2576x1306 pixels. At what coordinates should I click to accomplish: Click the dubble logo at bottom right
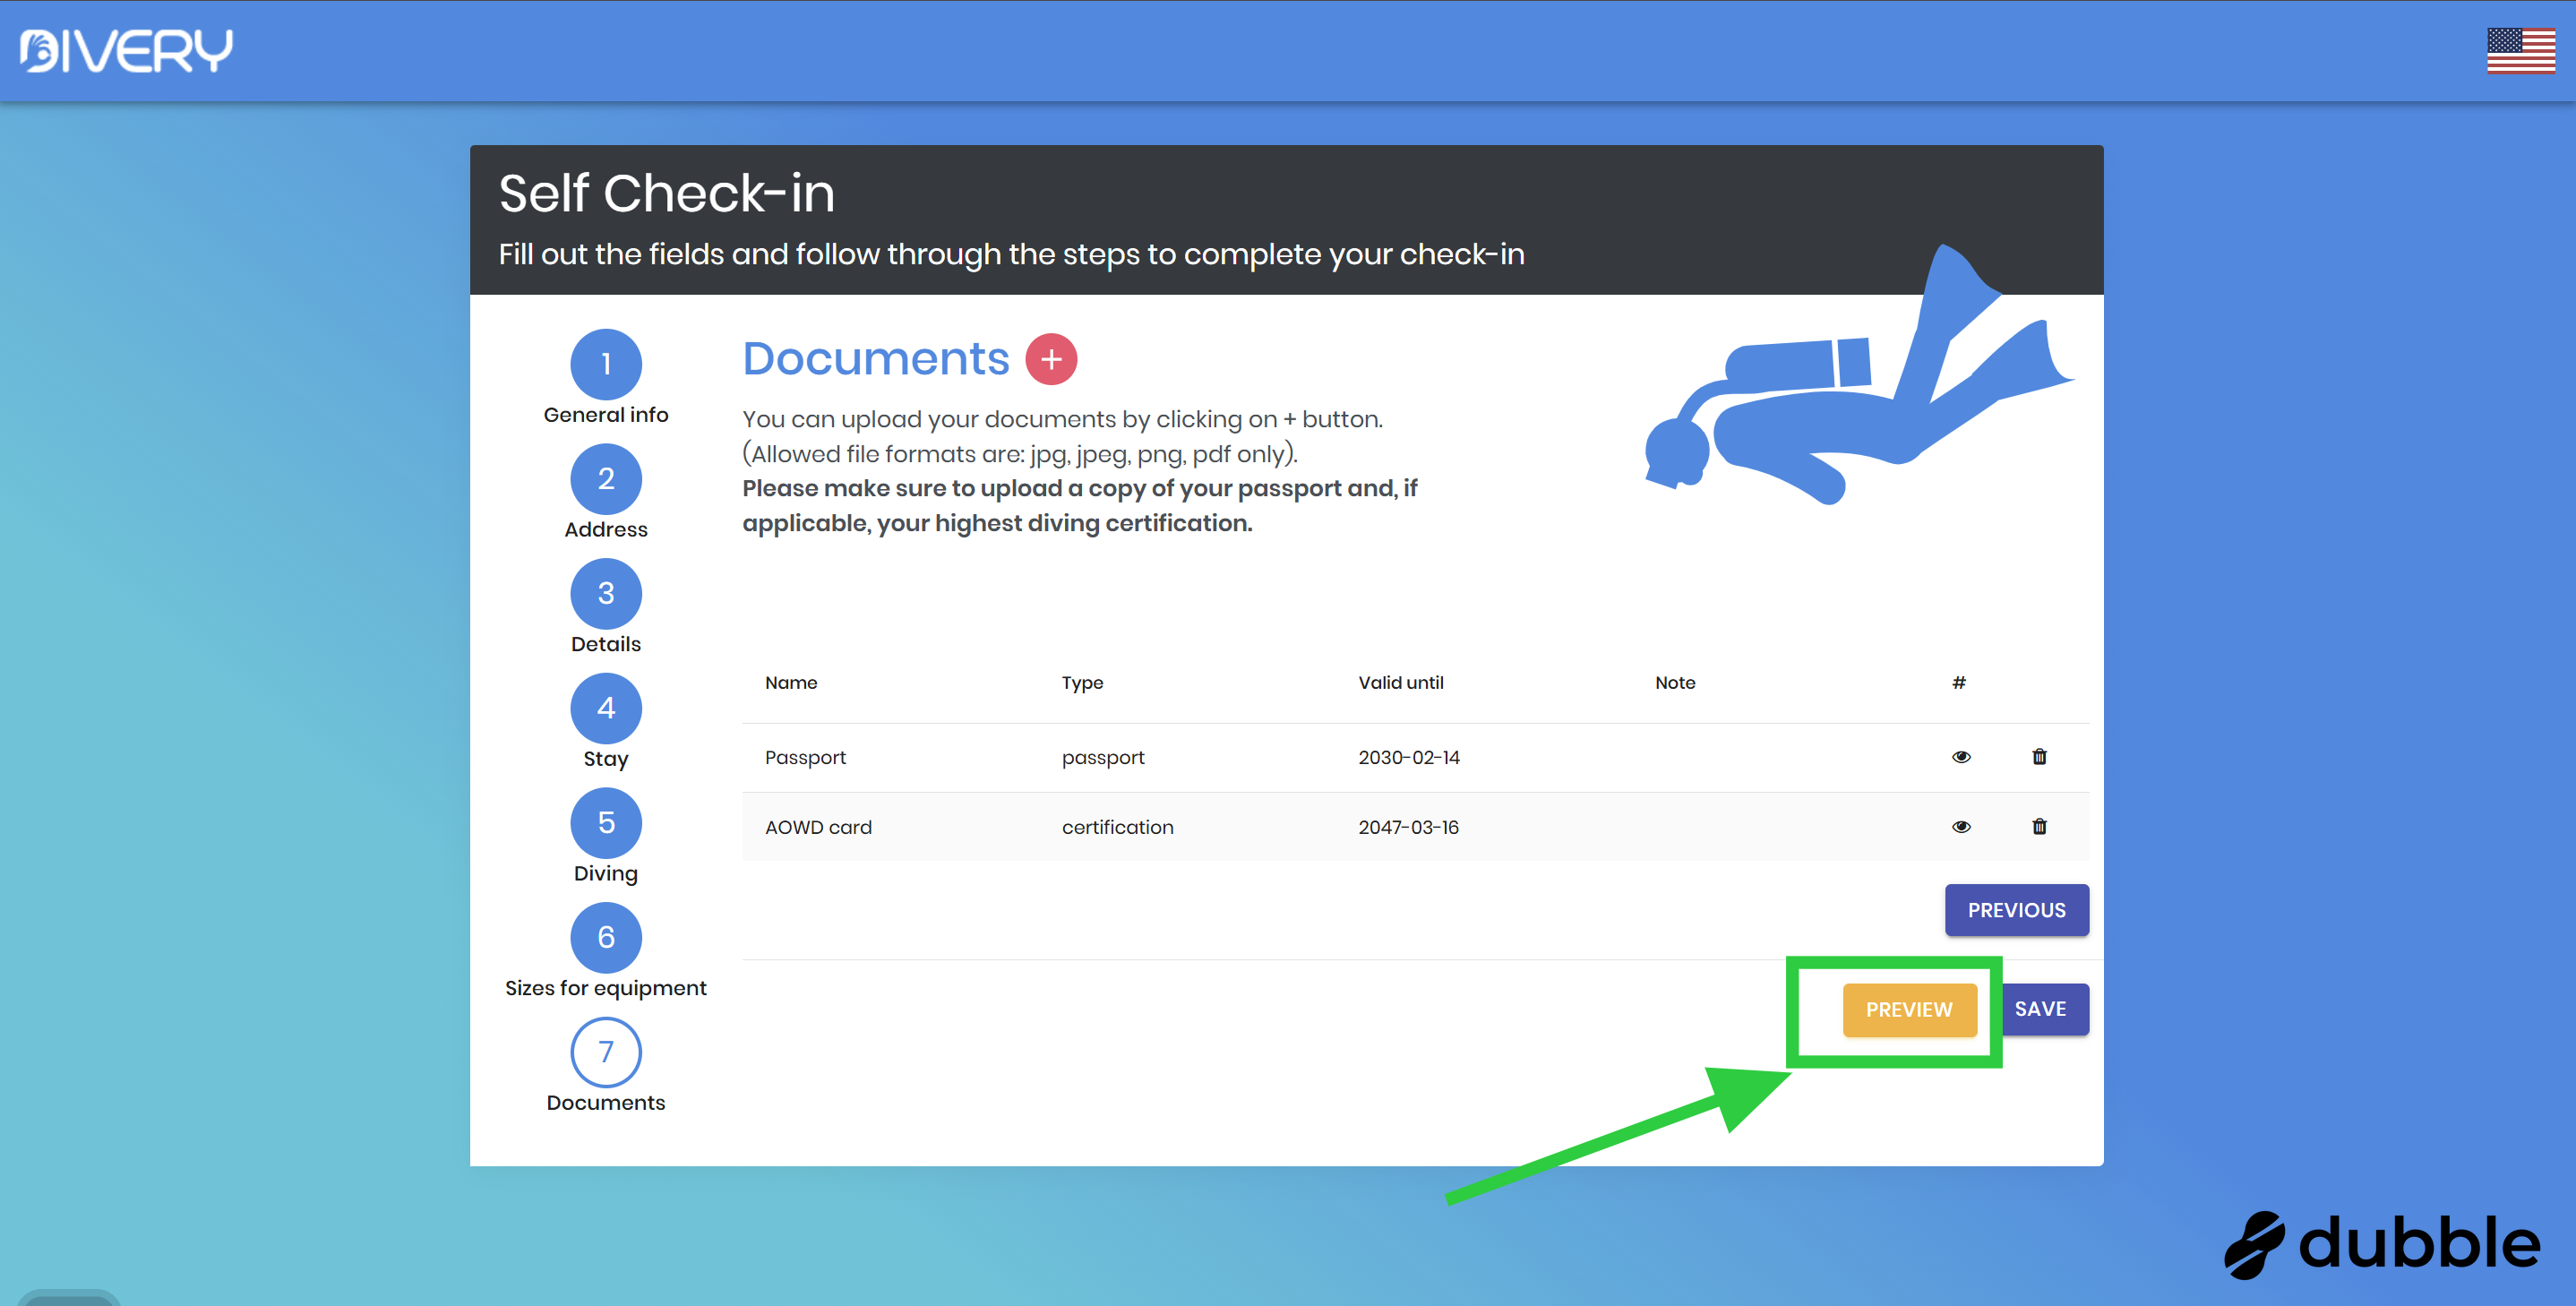click(2382, 1244)
